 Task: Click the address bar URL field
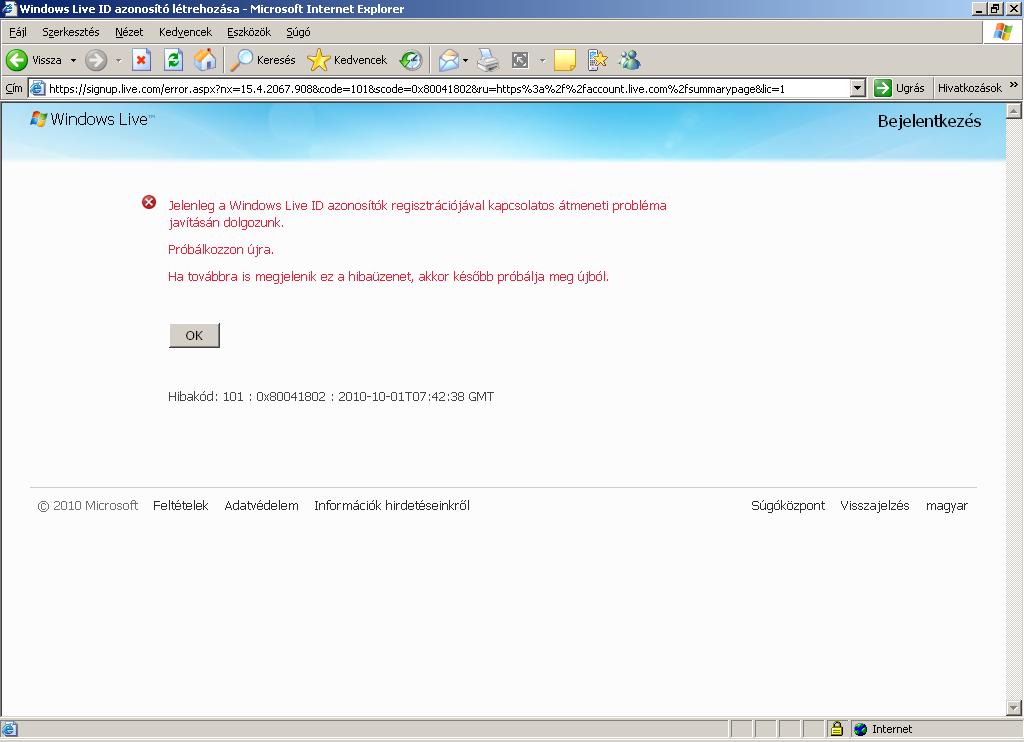tap(447, 88)
